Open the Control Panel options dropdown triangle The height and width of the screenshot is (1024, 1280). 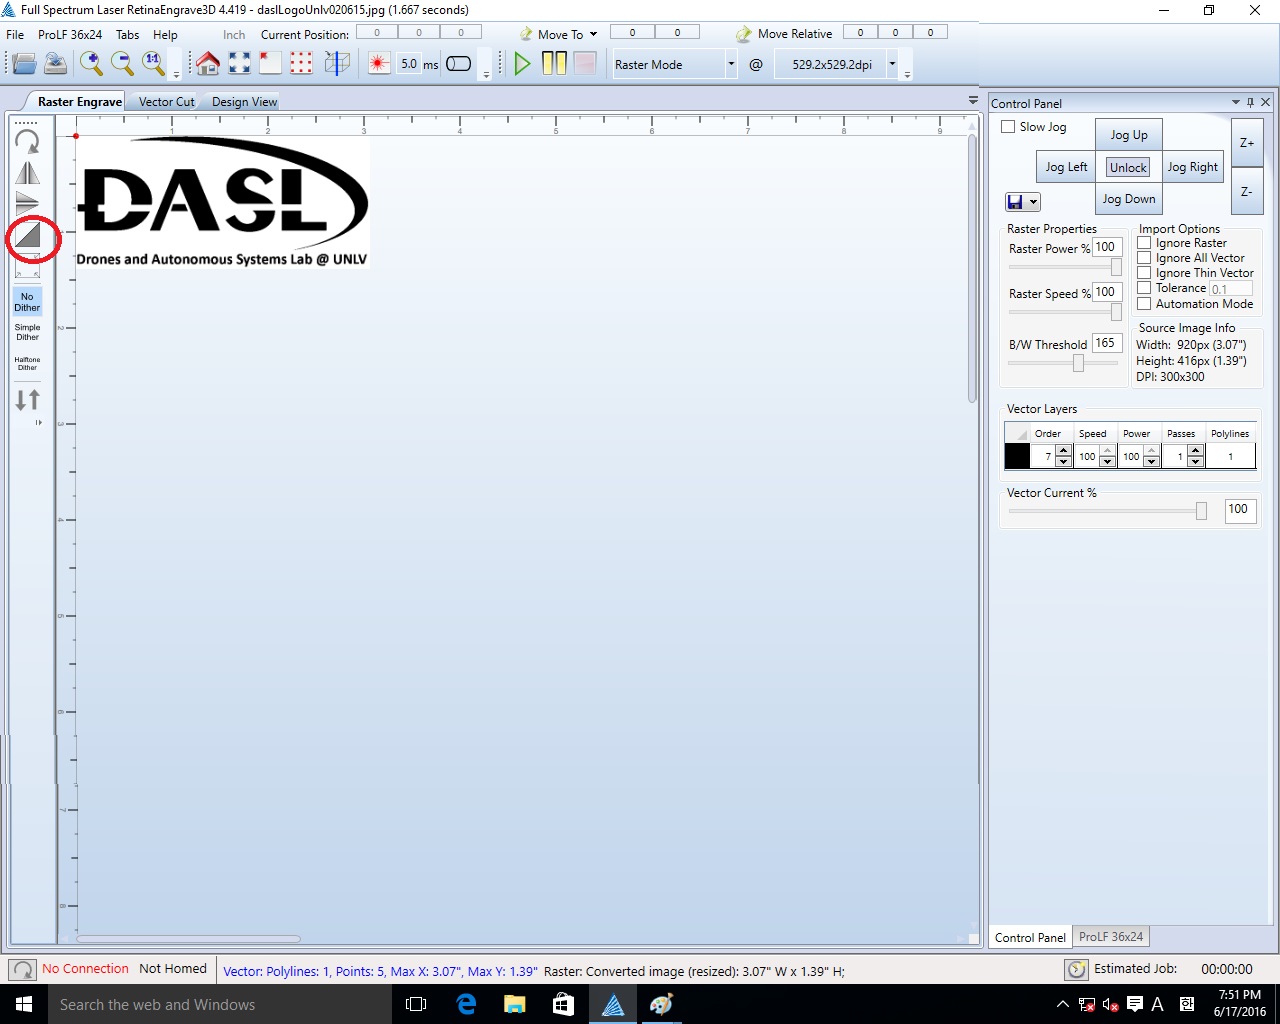pyautogui.click(x=1236, y=102)
